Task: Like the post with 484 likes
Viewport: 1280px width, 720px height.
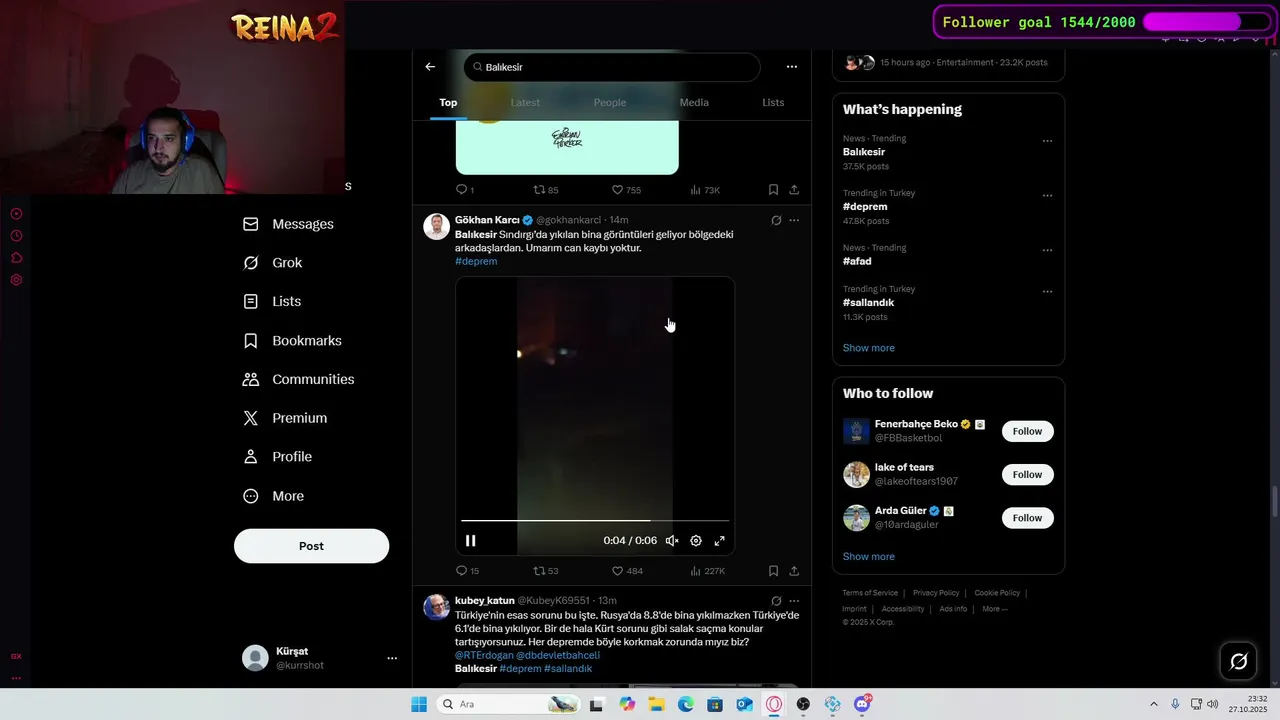Action: coord(627,571)
